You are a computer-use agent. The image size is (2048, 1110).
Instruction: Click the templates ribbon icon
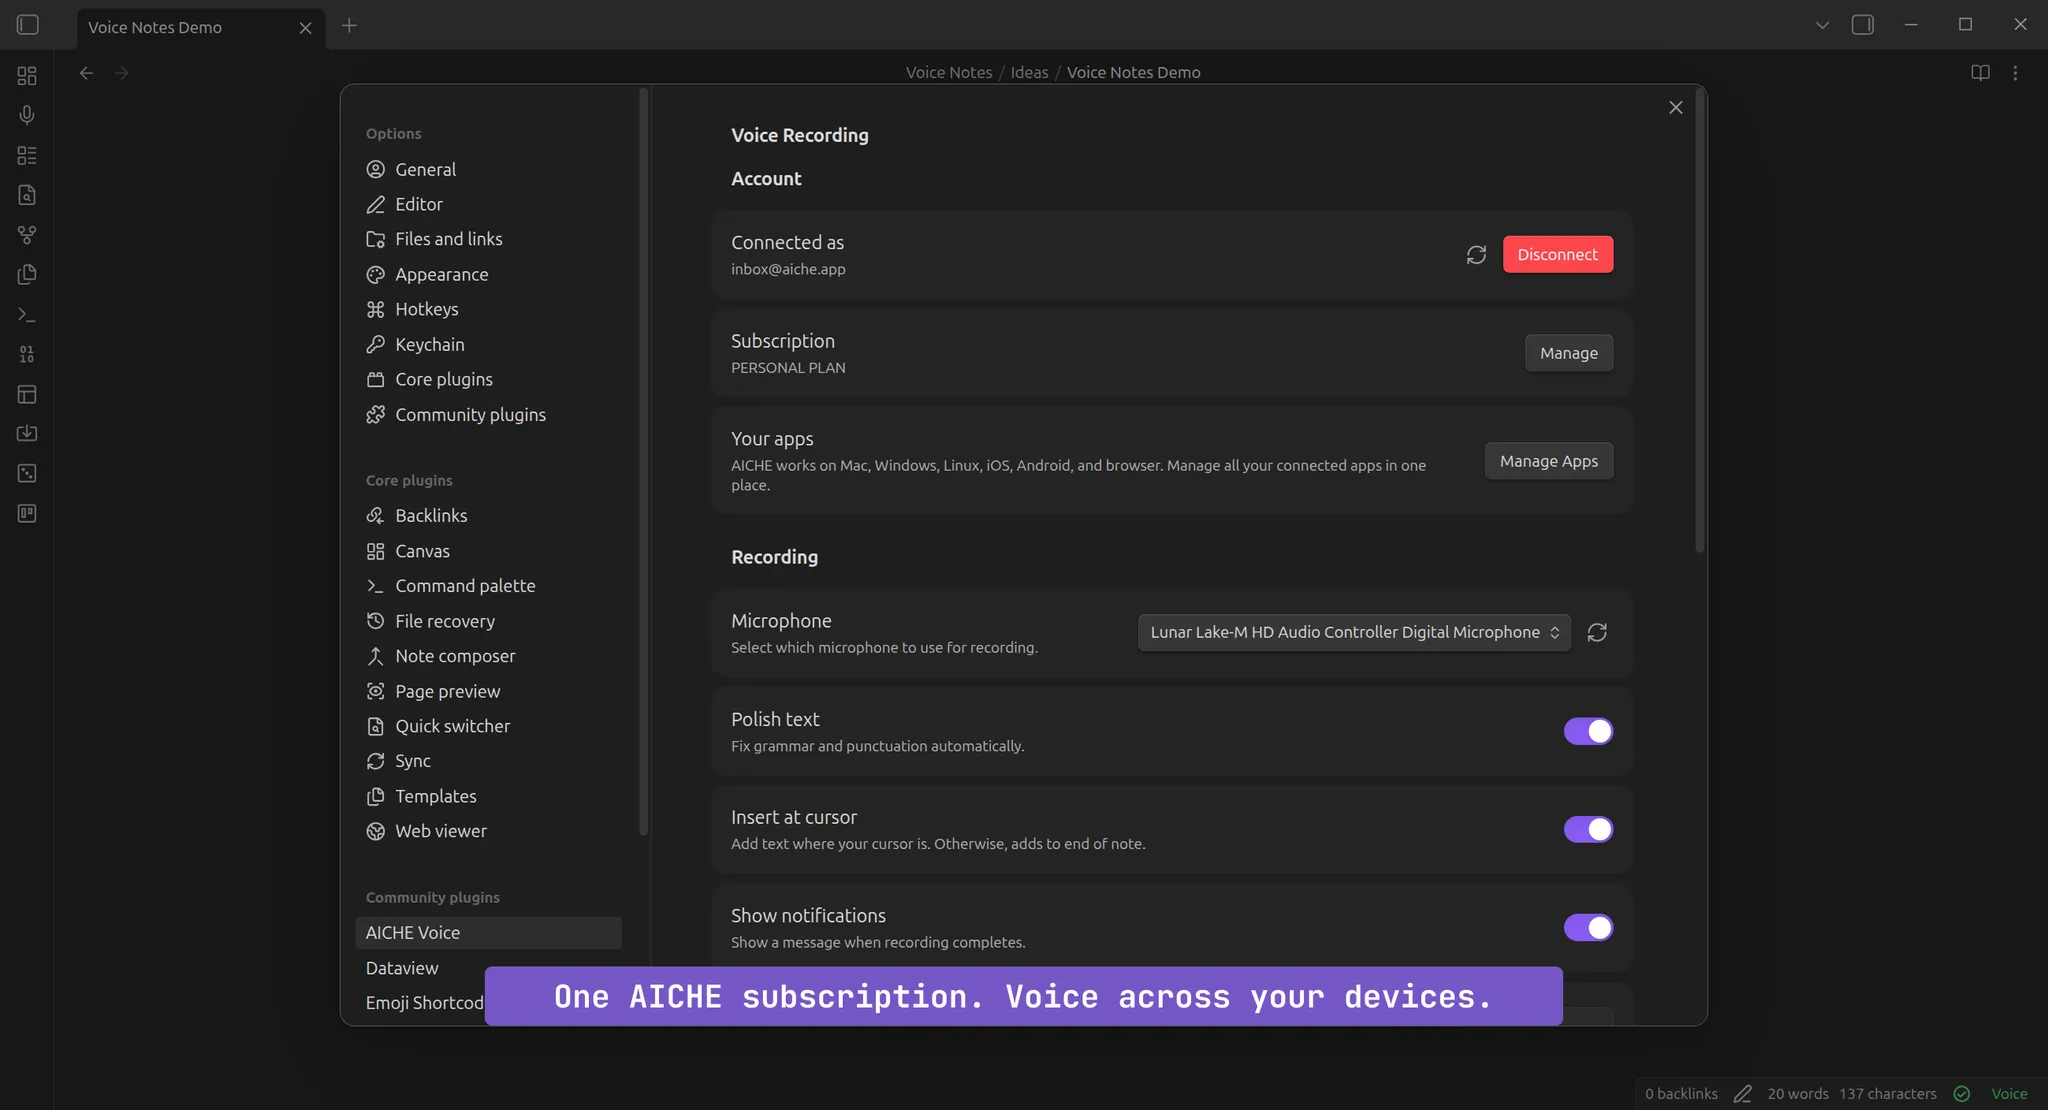[x=27, y=274]
